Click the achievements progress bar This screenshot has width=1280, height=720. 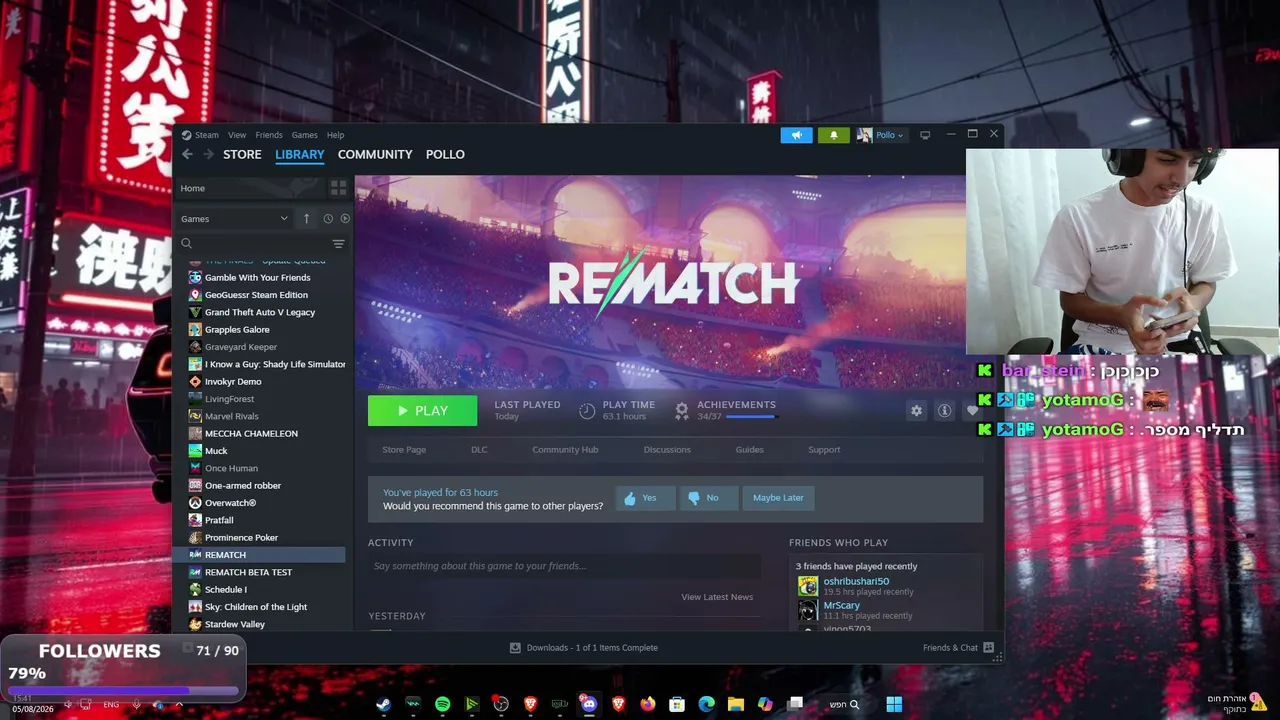pos(751,416)
